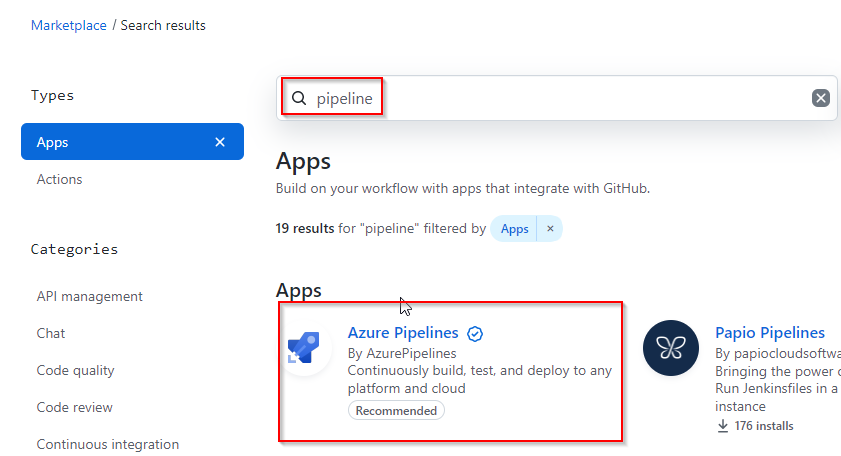Screen dimensions: 841x456
Task: Open the Marketplace breadcrumb link
Action: (69, 25)
